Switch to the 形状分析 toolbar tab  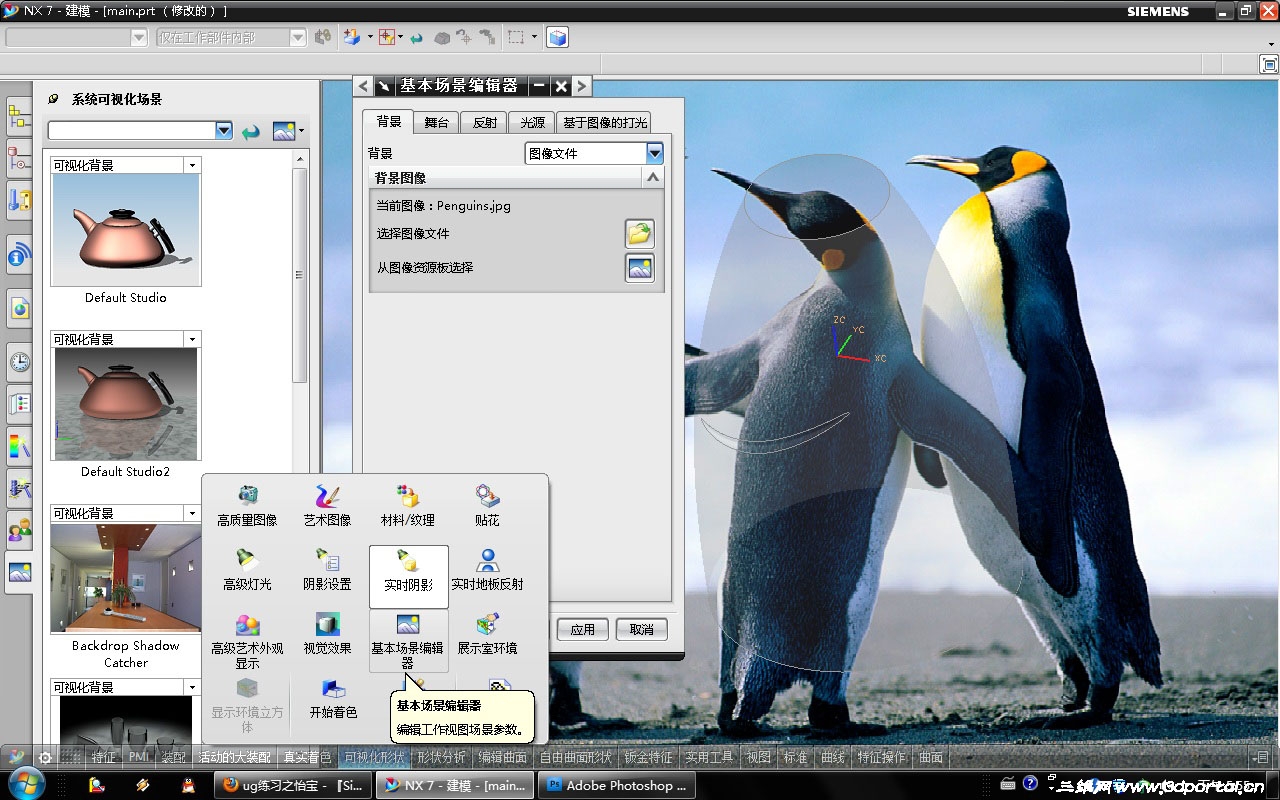pos(441,757)
